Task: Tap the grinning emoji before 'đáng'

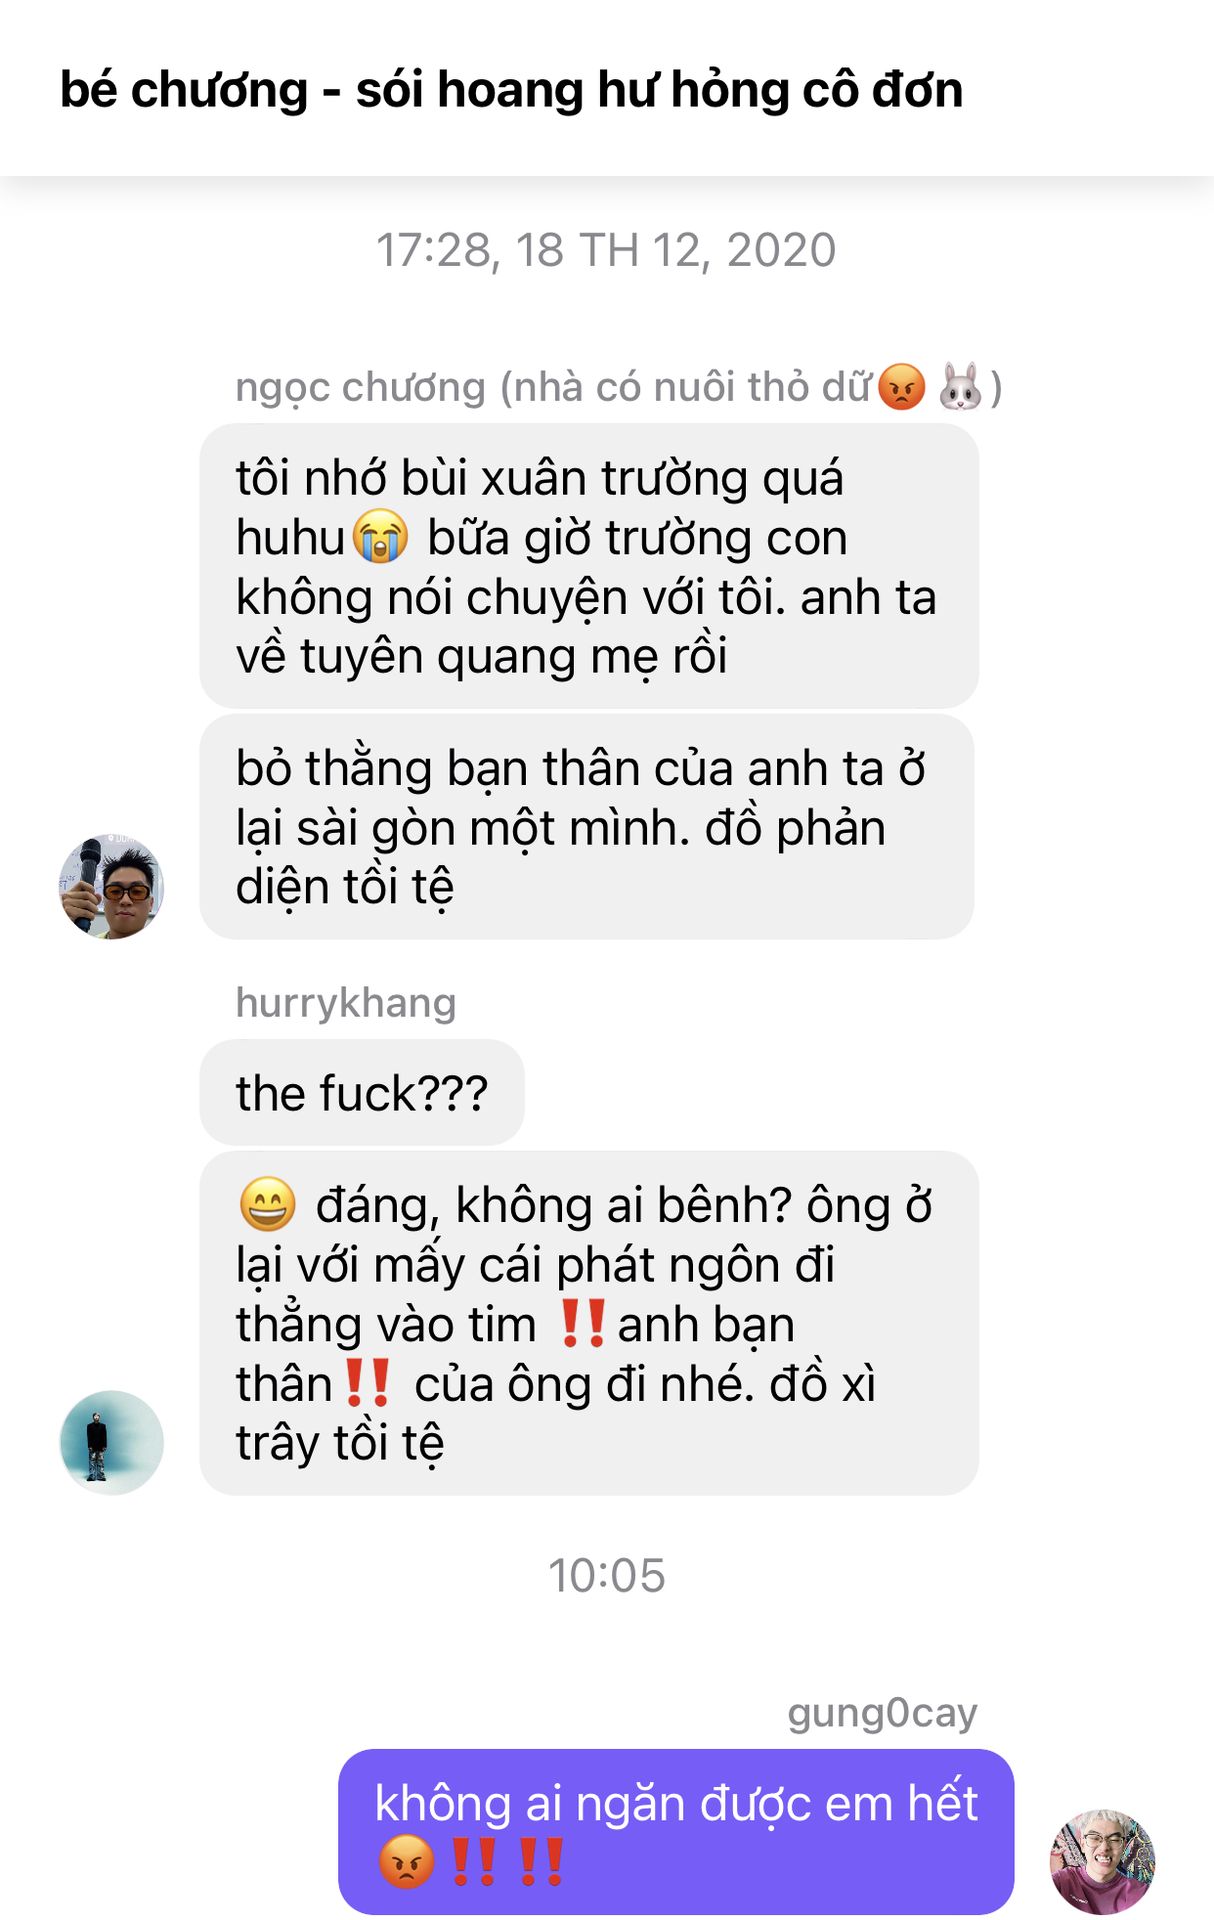Action: 267,1204
